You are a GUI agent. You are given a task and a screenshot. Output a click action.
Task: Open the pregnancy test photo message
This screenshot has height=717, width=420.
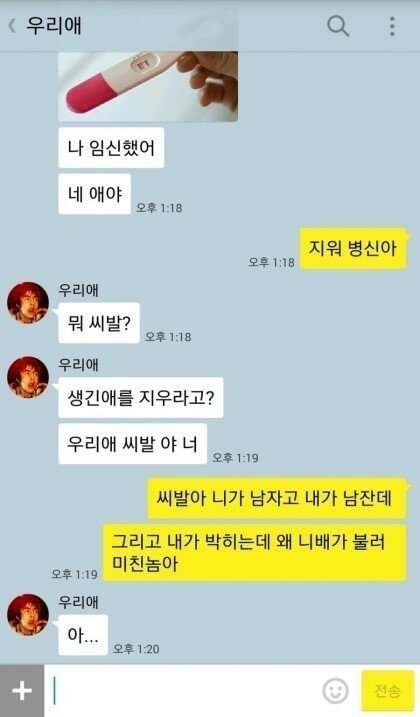(x=148, y=86)
